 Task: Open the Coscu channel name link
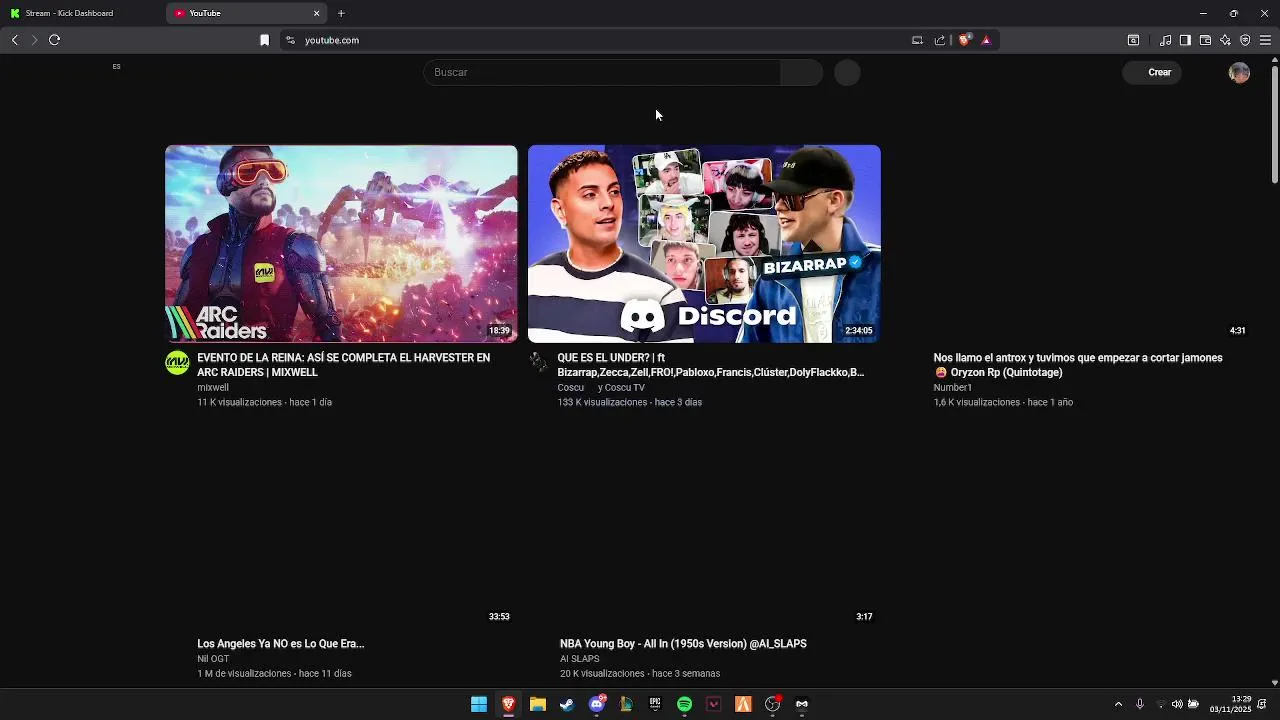tap(570, 387)
